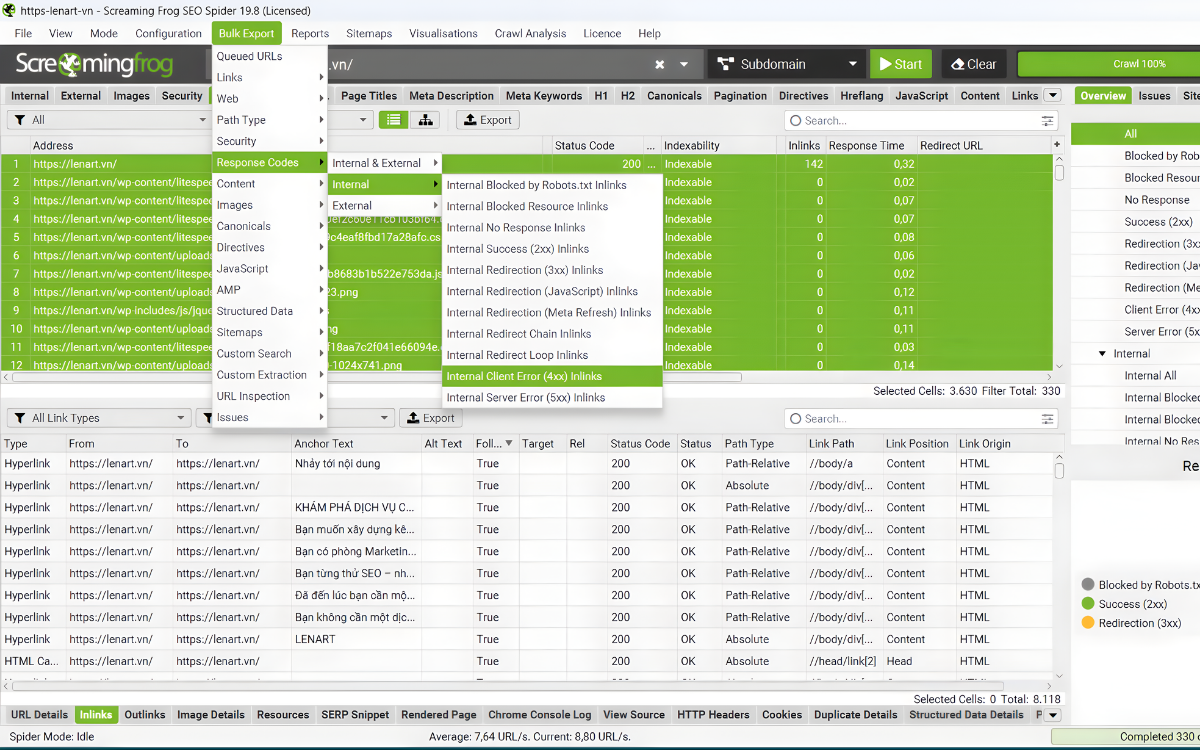Click the Redirection (3xx) orange legend dot
The height and width of the screenshot is (750, 1200).
[x=1088, y=623]
